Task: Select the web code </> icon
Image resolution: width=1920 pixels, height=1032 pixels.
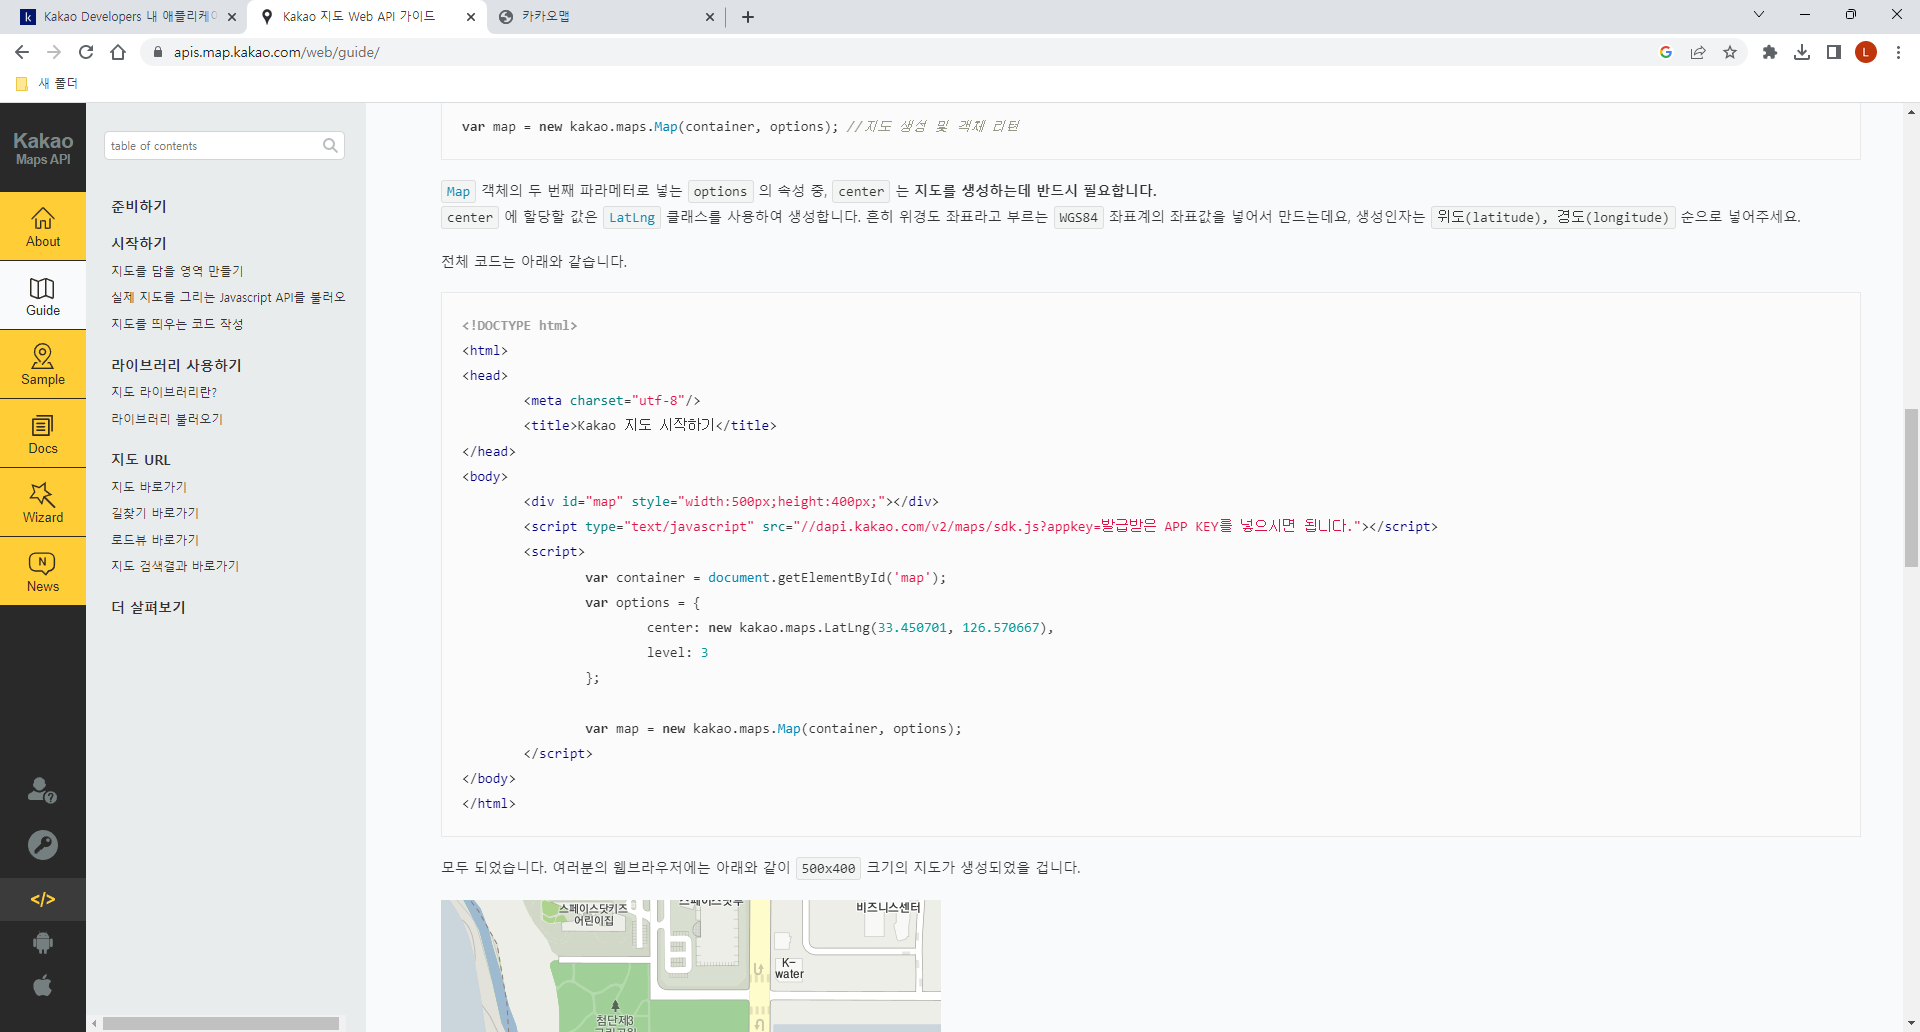Action: [42, 899]
